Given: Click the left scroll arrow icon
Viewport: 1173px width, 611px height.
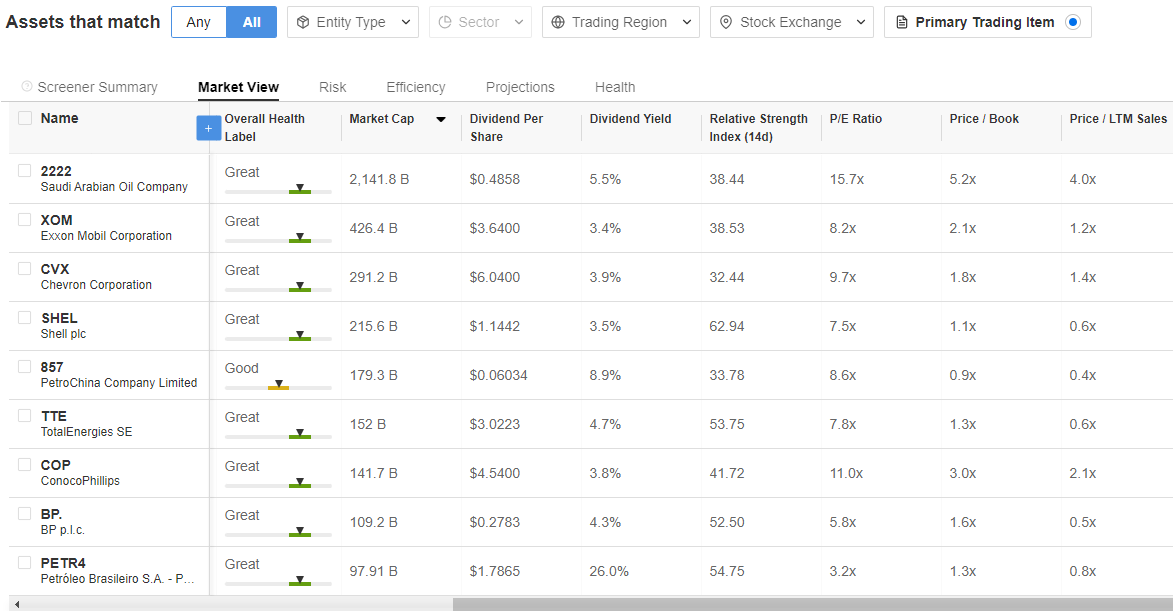Looking at the screenshot, I should (16, 604).
